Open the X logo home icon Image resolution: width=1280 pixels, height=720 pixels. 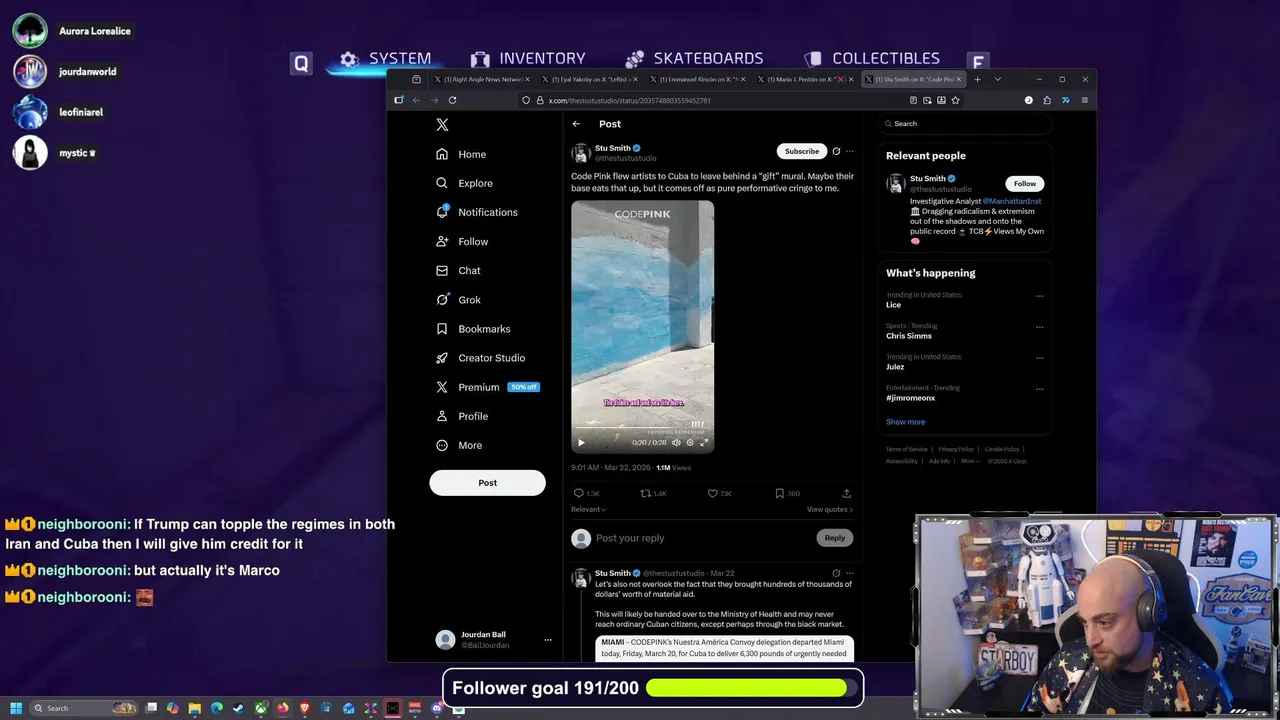coord(442,125)
